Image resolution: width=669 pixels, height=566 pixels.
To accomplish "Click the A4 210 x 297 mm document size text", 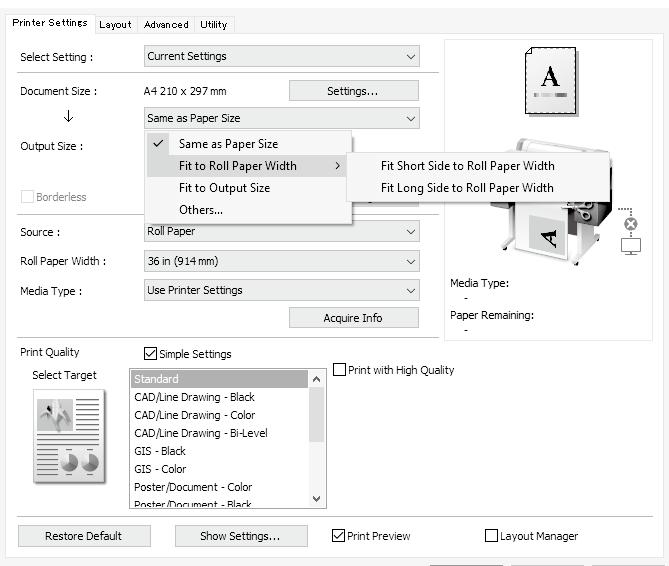I will point(185,91).
